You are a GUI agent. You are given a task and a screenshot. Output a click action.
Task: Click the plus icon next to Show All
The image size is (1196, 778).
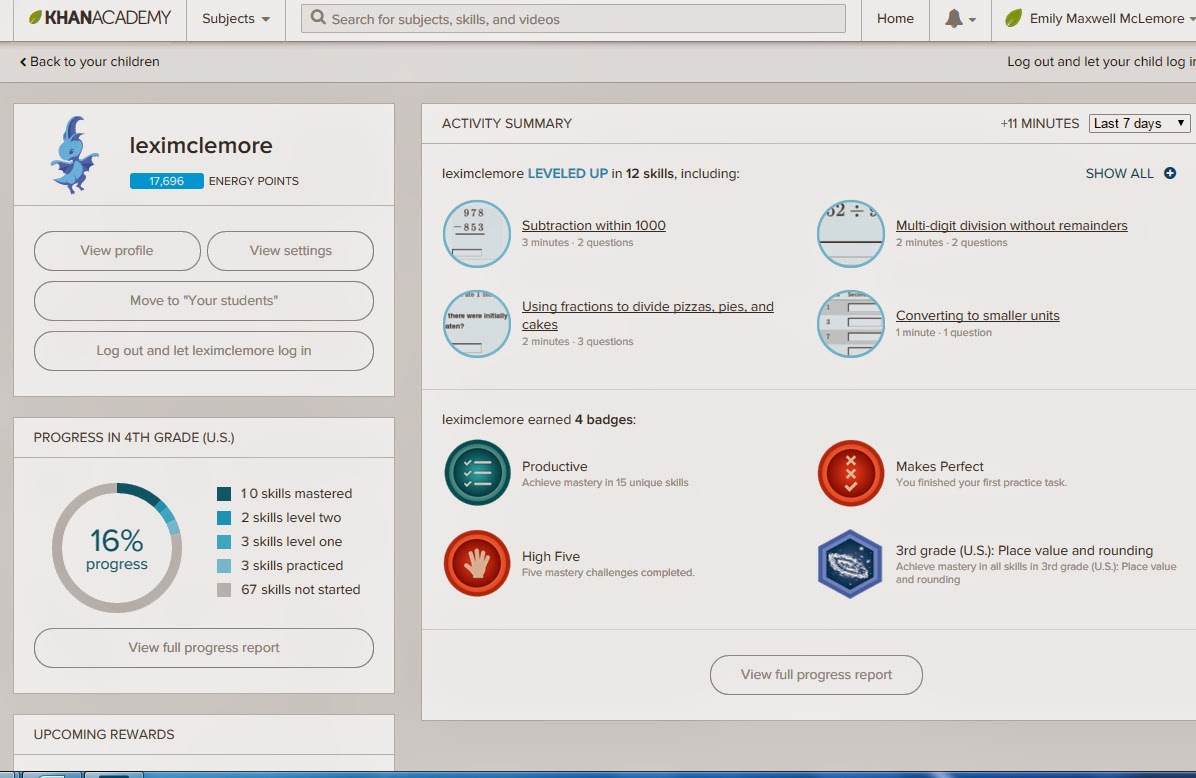[1170, 173]
